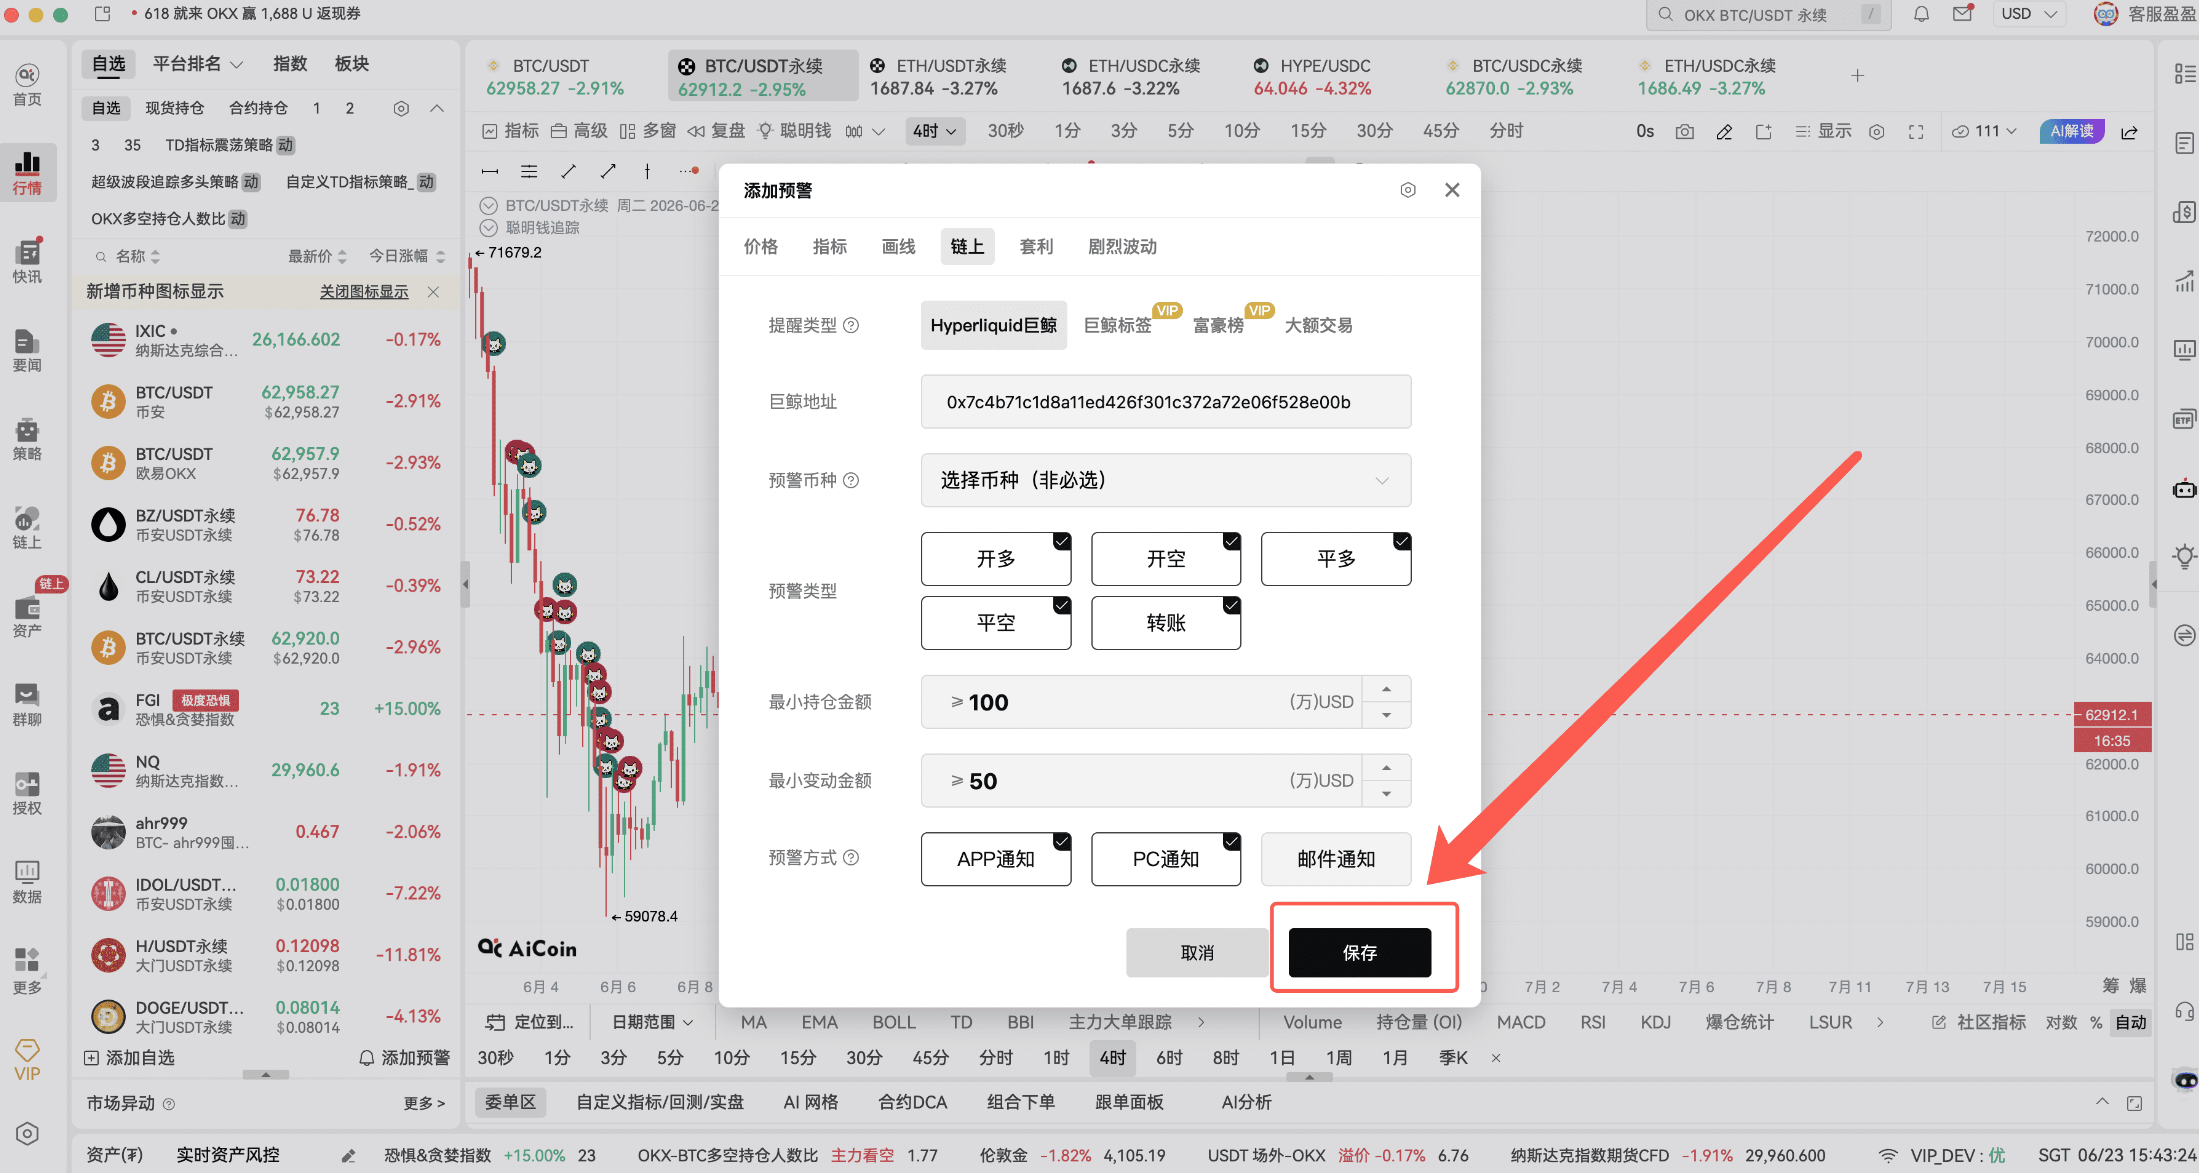Expand the 日期范围 date range dropdown
Image resolution: width=2199 pixels, height=1173 pixels.
[x=652, y=1022]
